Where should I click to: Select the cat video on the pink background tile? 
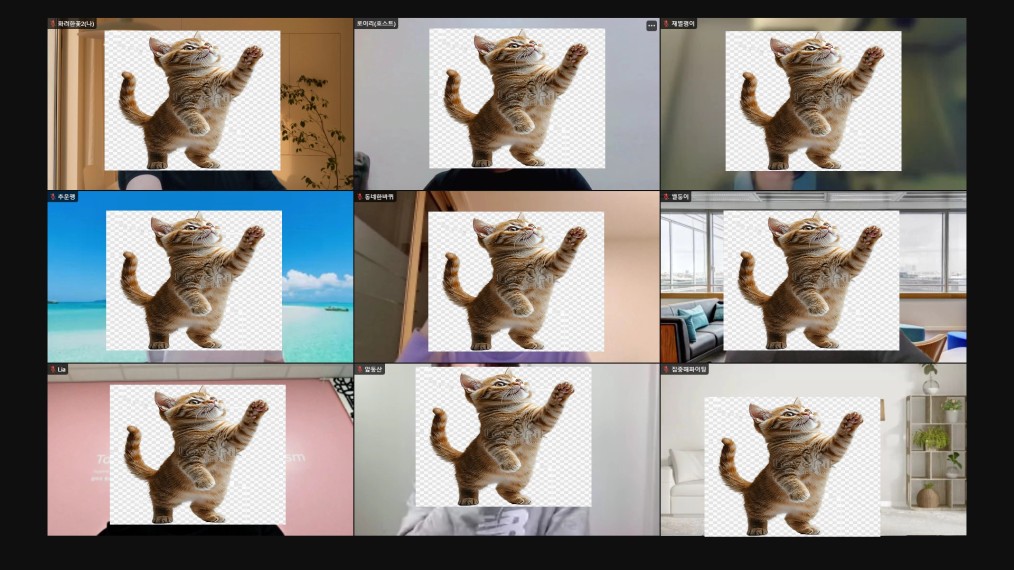click(197, 454)
